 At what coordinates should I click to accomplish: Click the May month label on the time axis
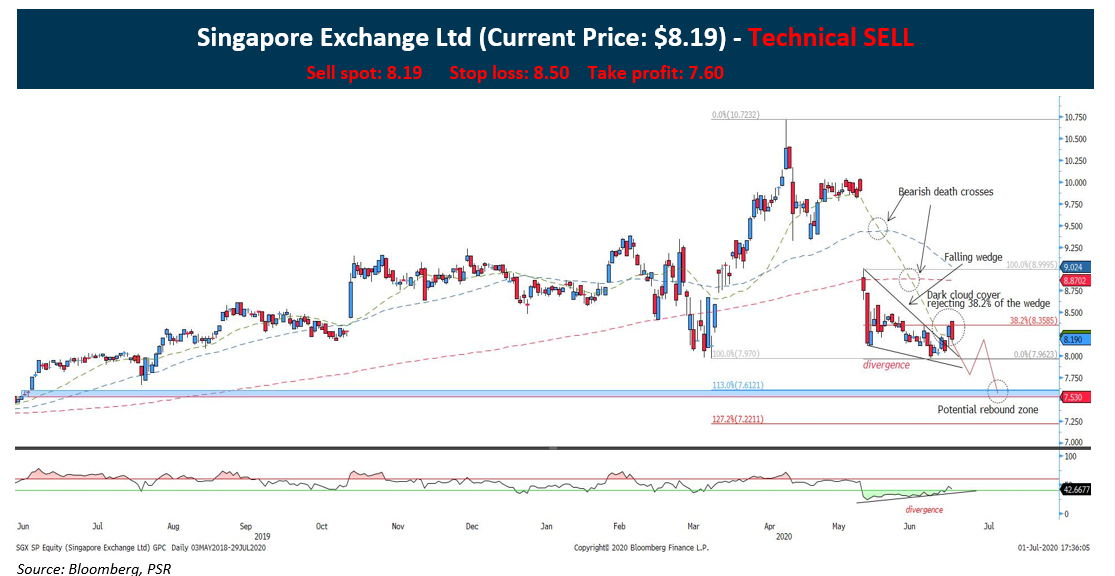pyautogui.click(x=838, y=527)
